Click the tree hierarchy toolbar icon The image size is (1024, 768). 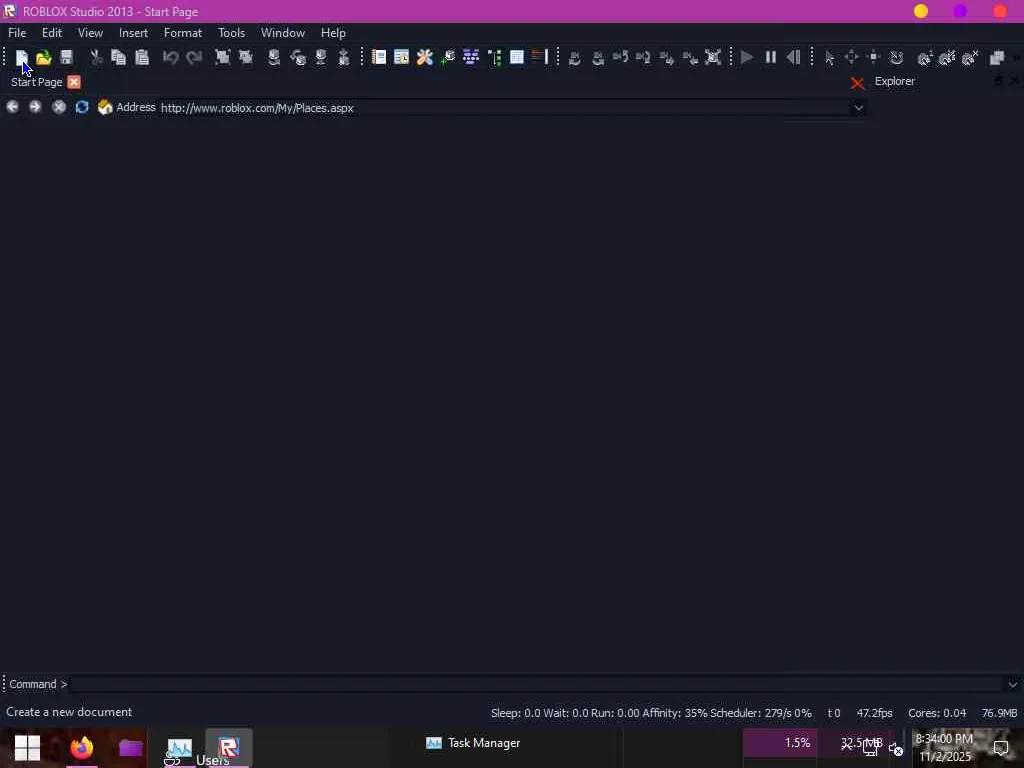tap(494, 57)
